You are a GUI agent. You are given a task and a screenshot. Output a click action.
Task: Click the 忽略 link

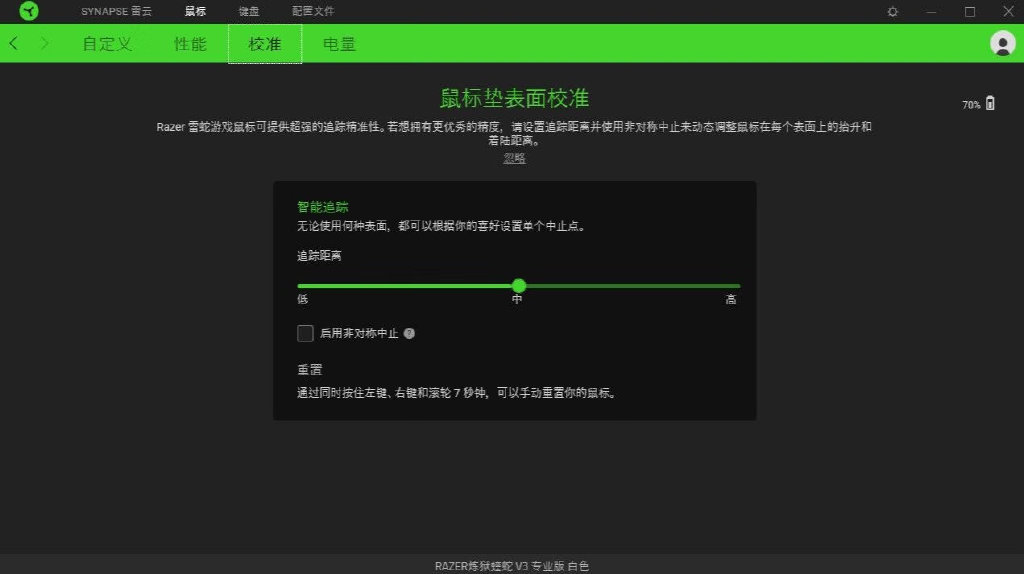(x=514, y=158)
